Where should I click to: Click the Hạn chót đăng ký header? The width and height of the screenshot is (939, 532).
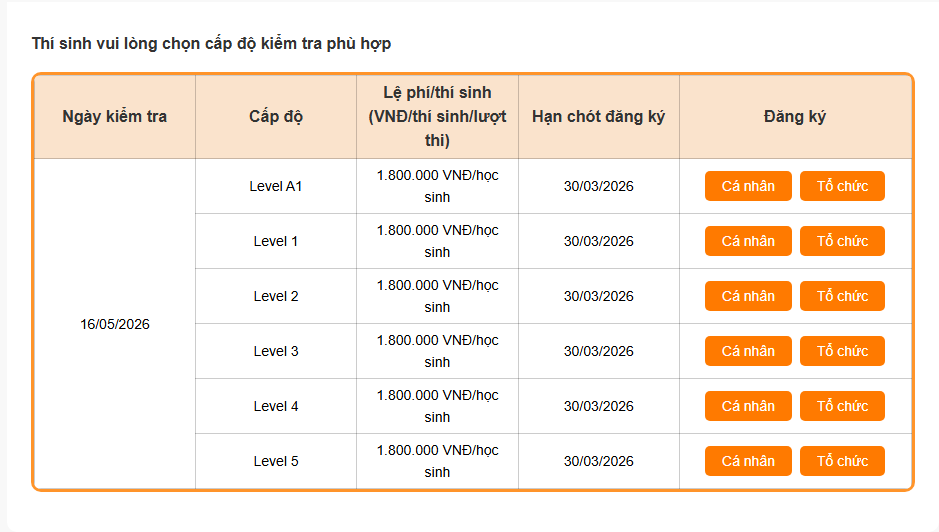[598, 116]
